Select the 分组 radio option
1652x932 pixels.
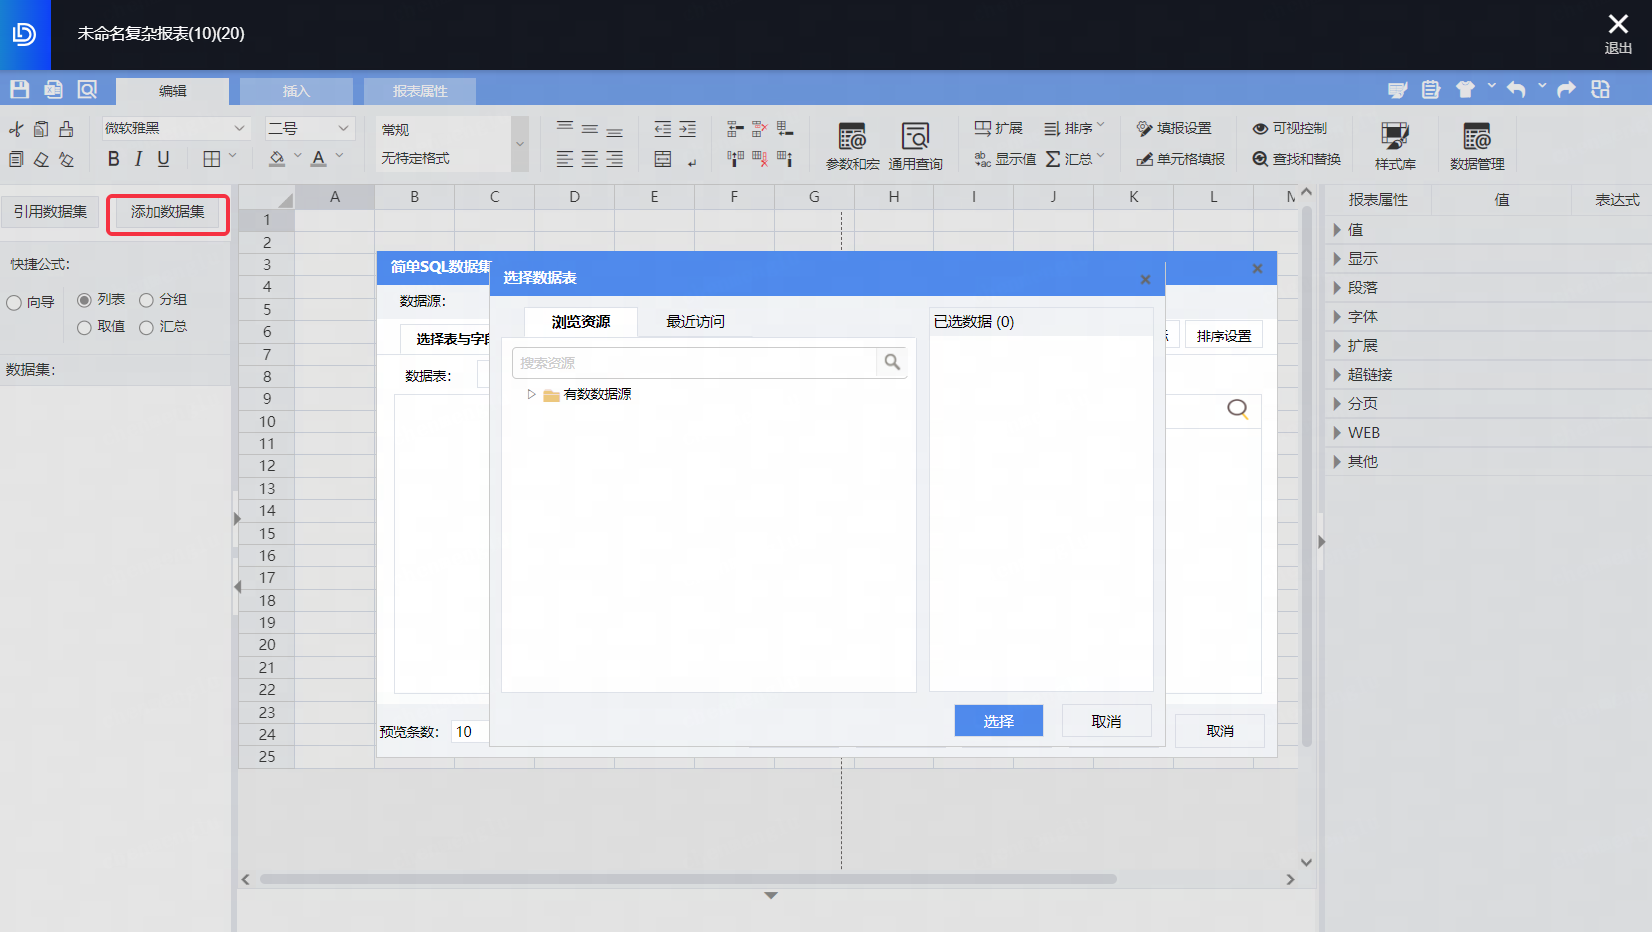(x=147, y=300)
